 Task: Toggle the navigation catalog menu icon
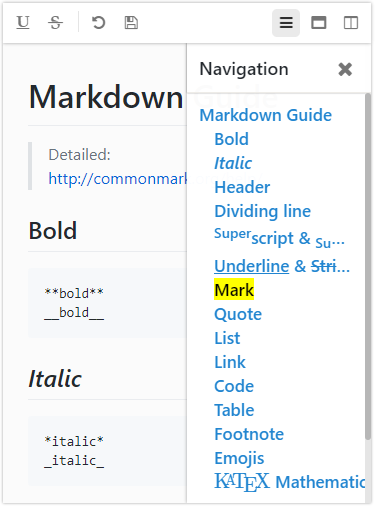coord(286,23)
